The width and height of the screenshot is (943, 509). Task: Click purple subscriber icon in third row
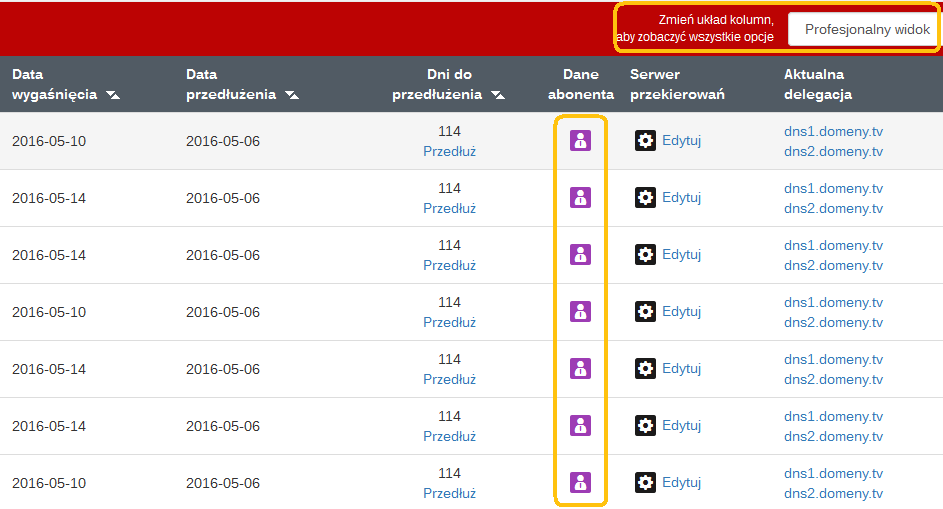coord(580,255)
